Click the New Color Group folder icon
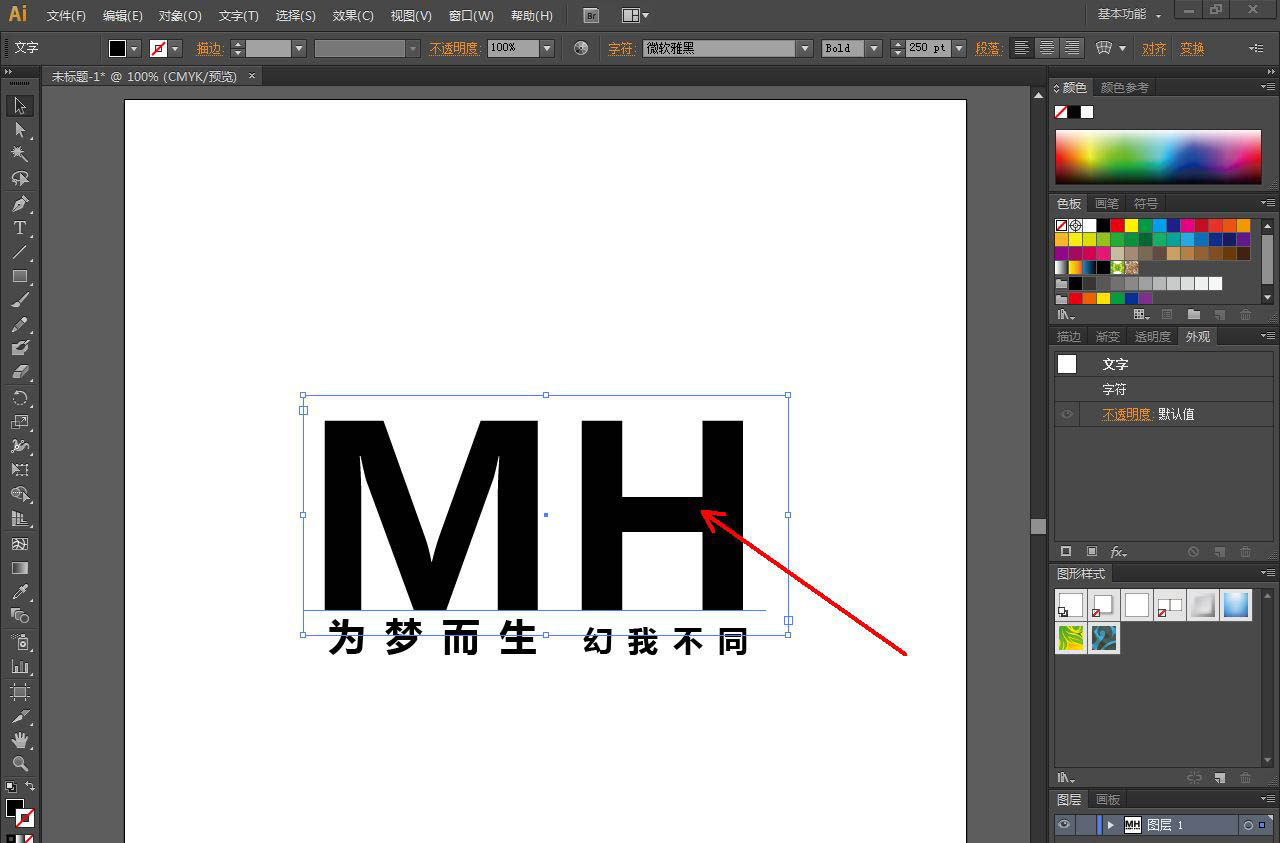Viewport: 1280px width, 843px height. pyautogui.click(x=1193, y=314)
